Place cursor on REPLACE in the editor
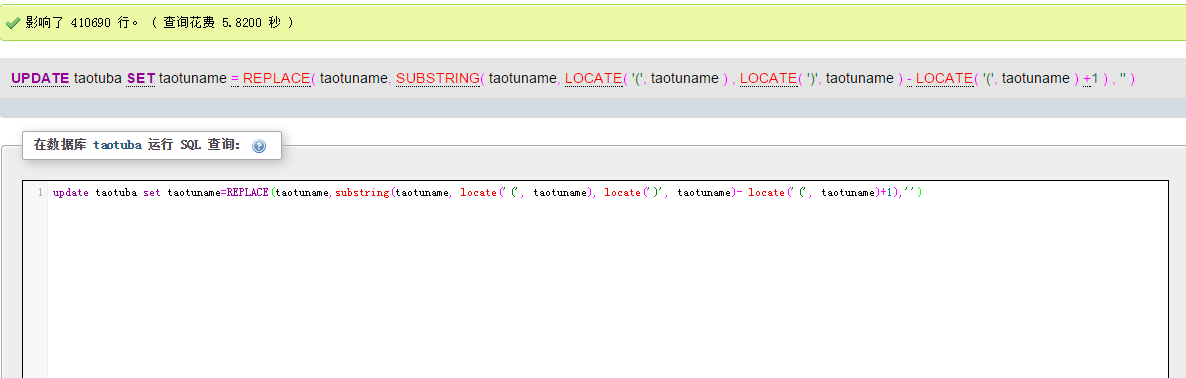This screenshot has width=1186, height=378. [247, 193]
